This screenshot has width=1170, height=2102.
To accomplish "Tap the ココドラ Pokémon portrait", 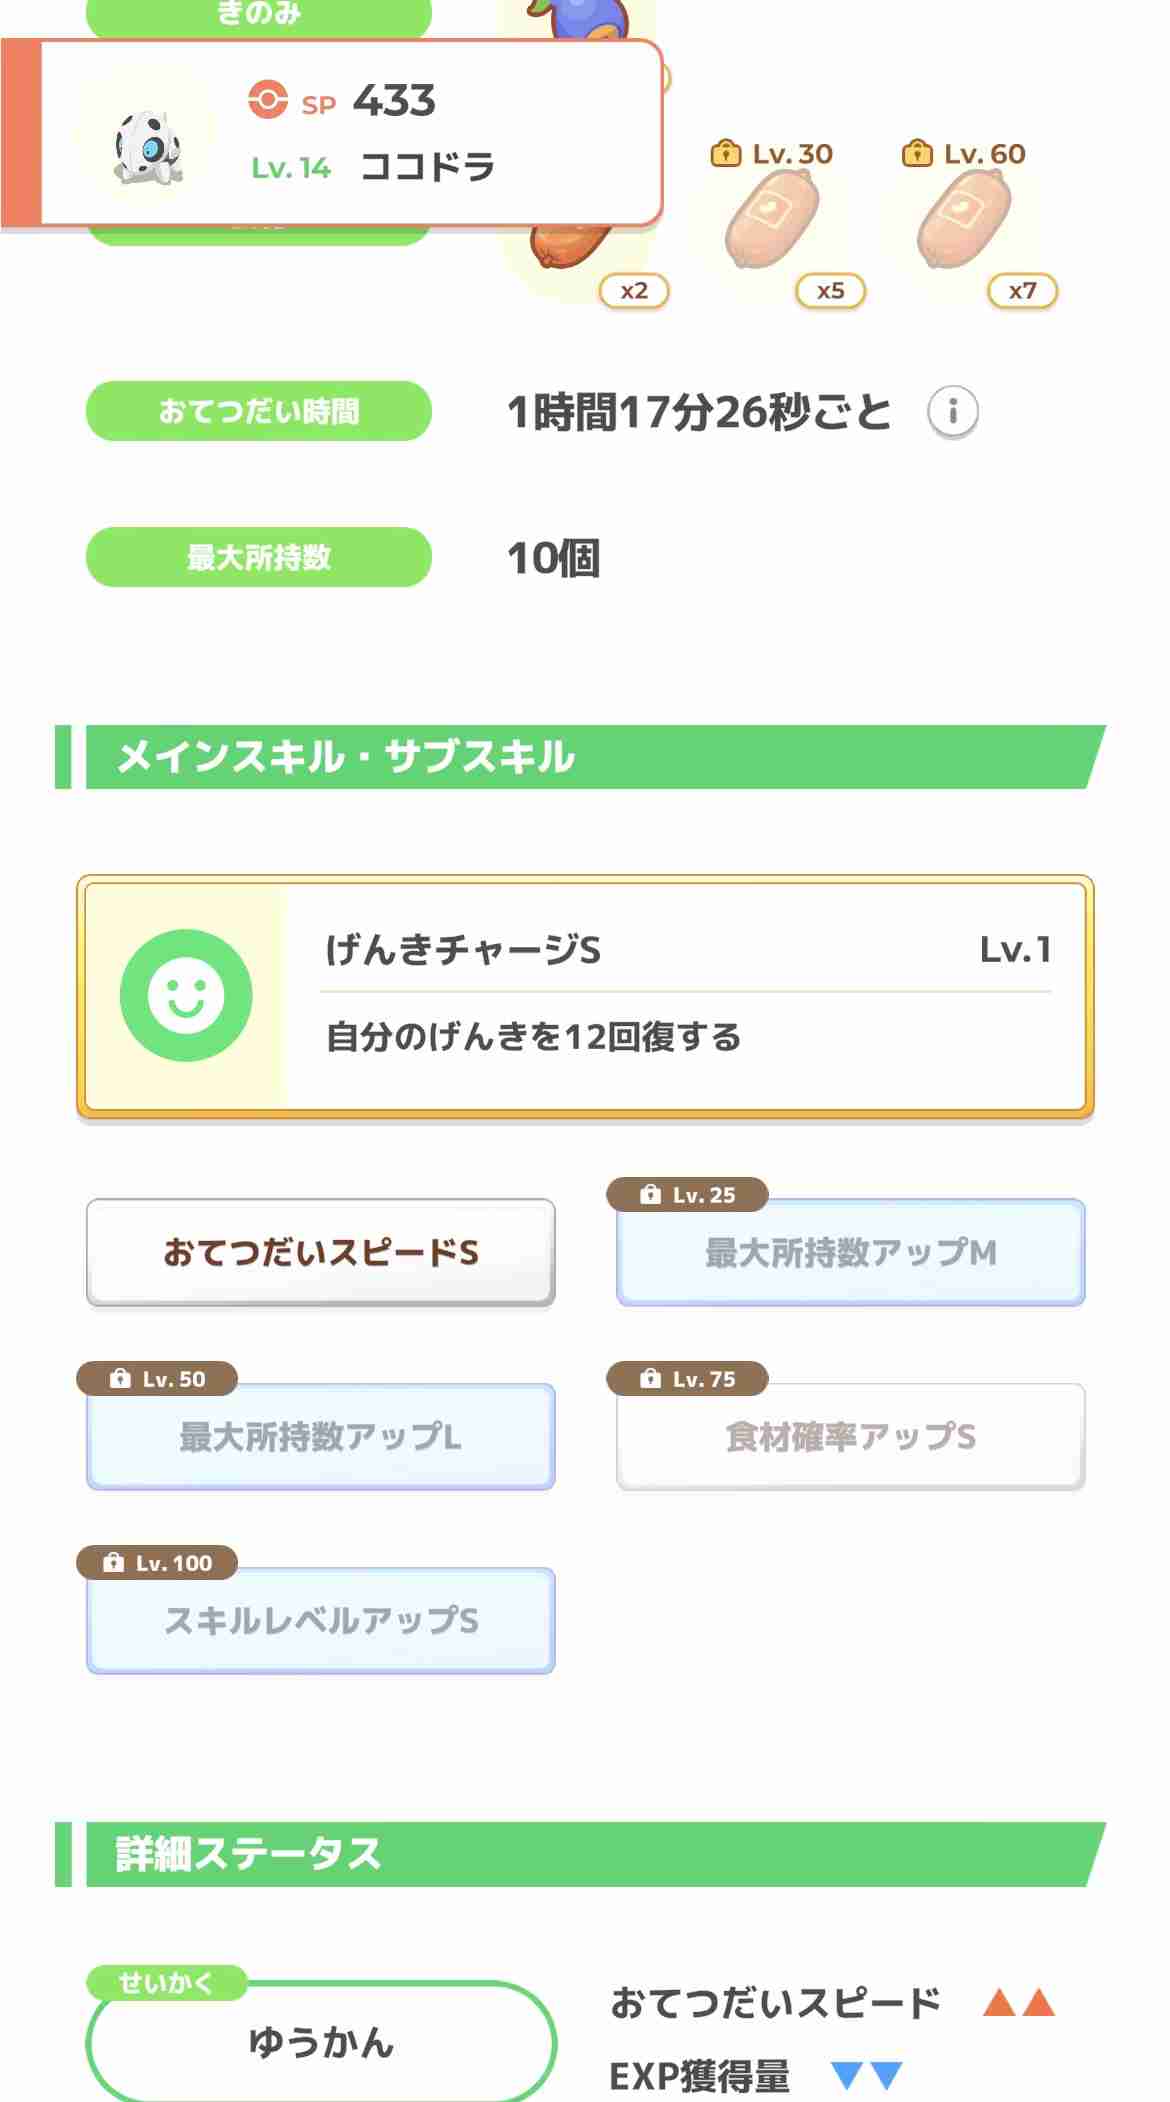I will click(x=147, y=148).
